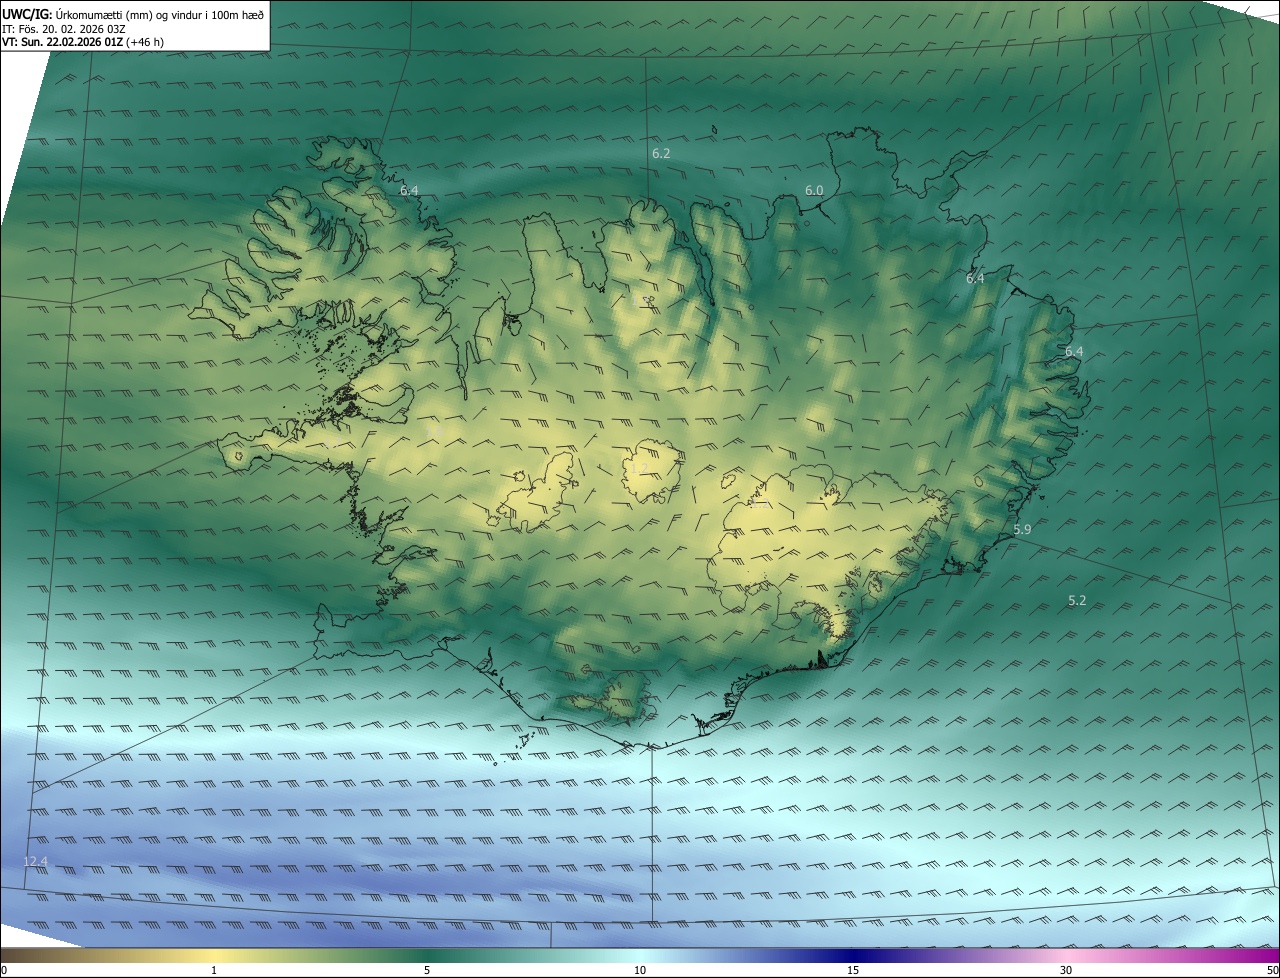1280x978 pixels.
Task: Select the 5.9 value label
Action: pos(1022,529)
